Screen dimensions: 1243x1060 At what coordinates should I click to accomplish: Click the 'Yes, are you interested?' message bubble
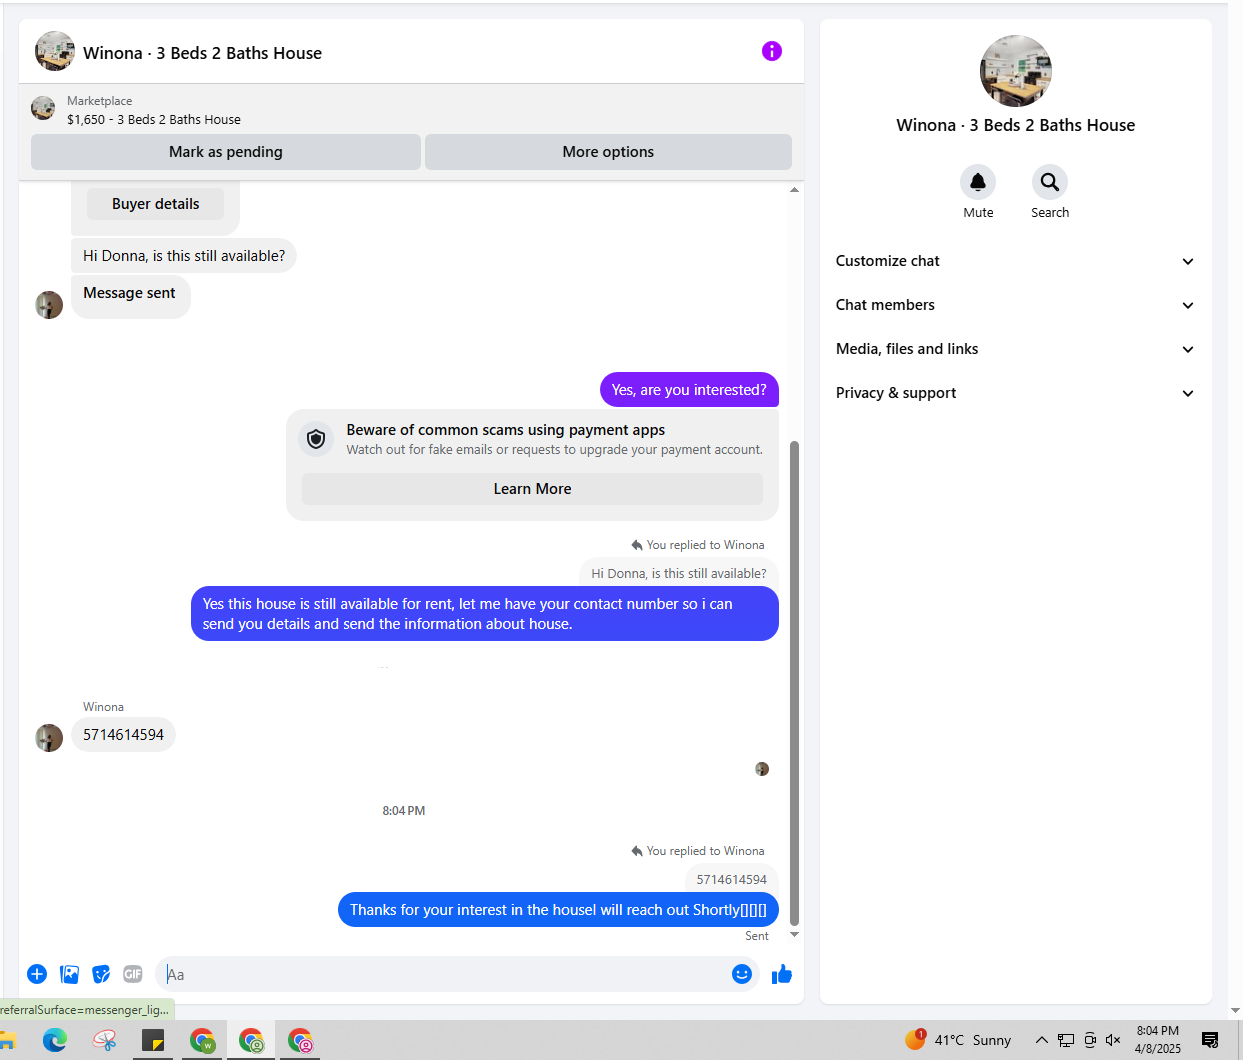pyautogui.click(x=689, y=390)
